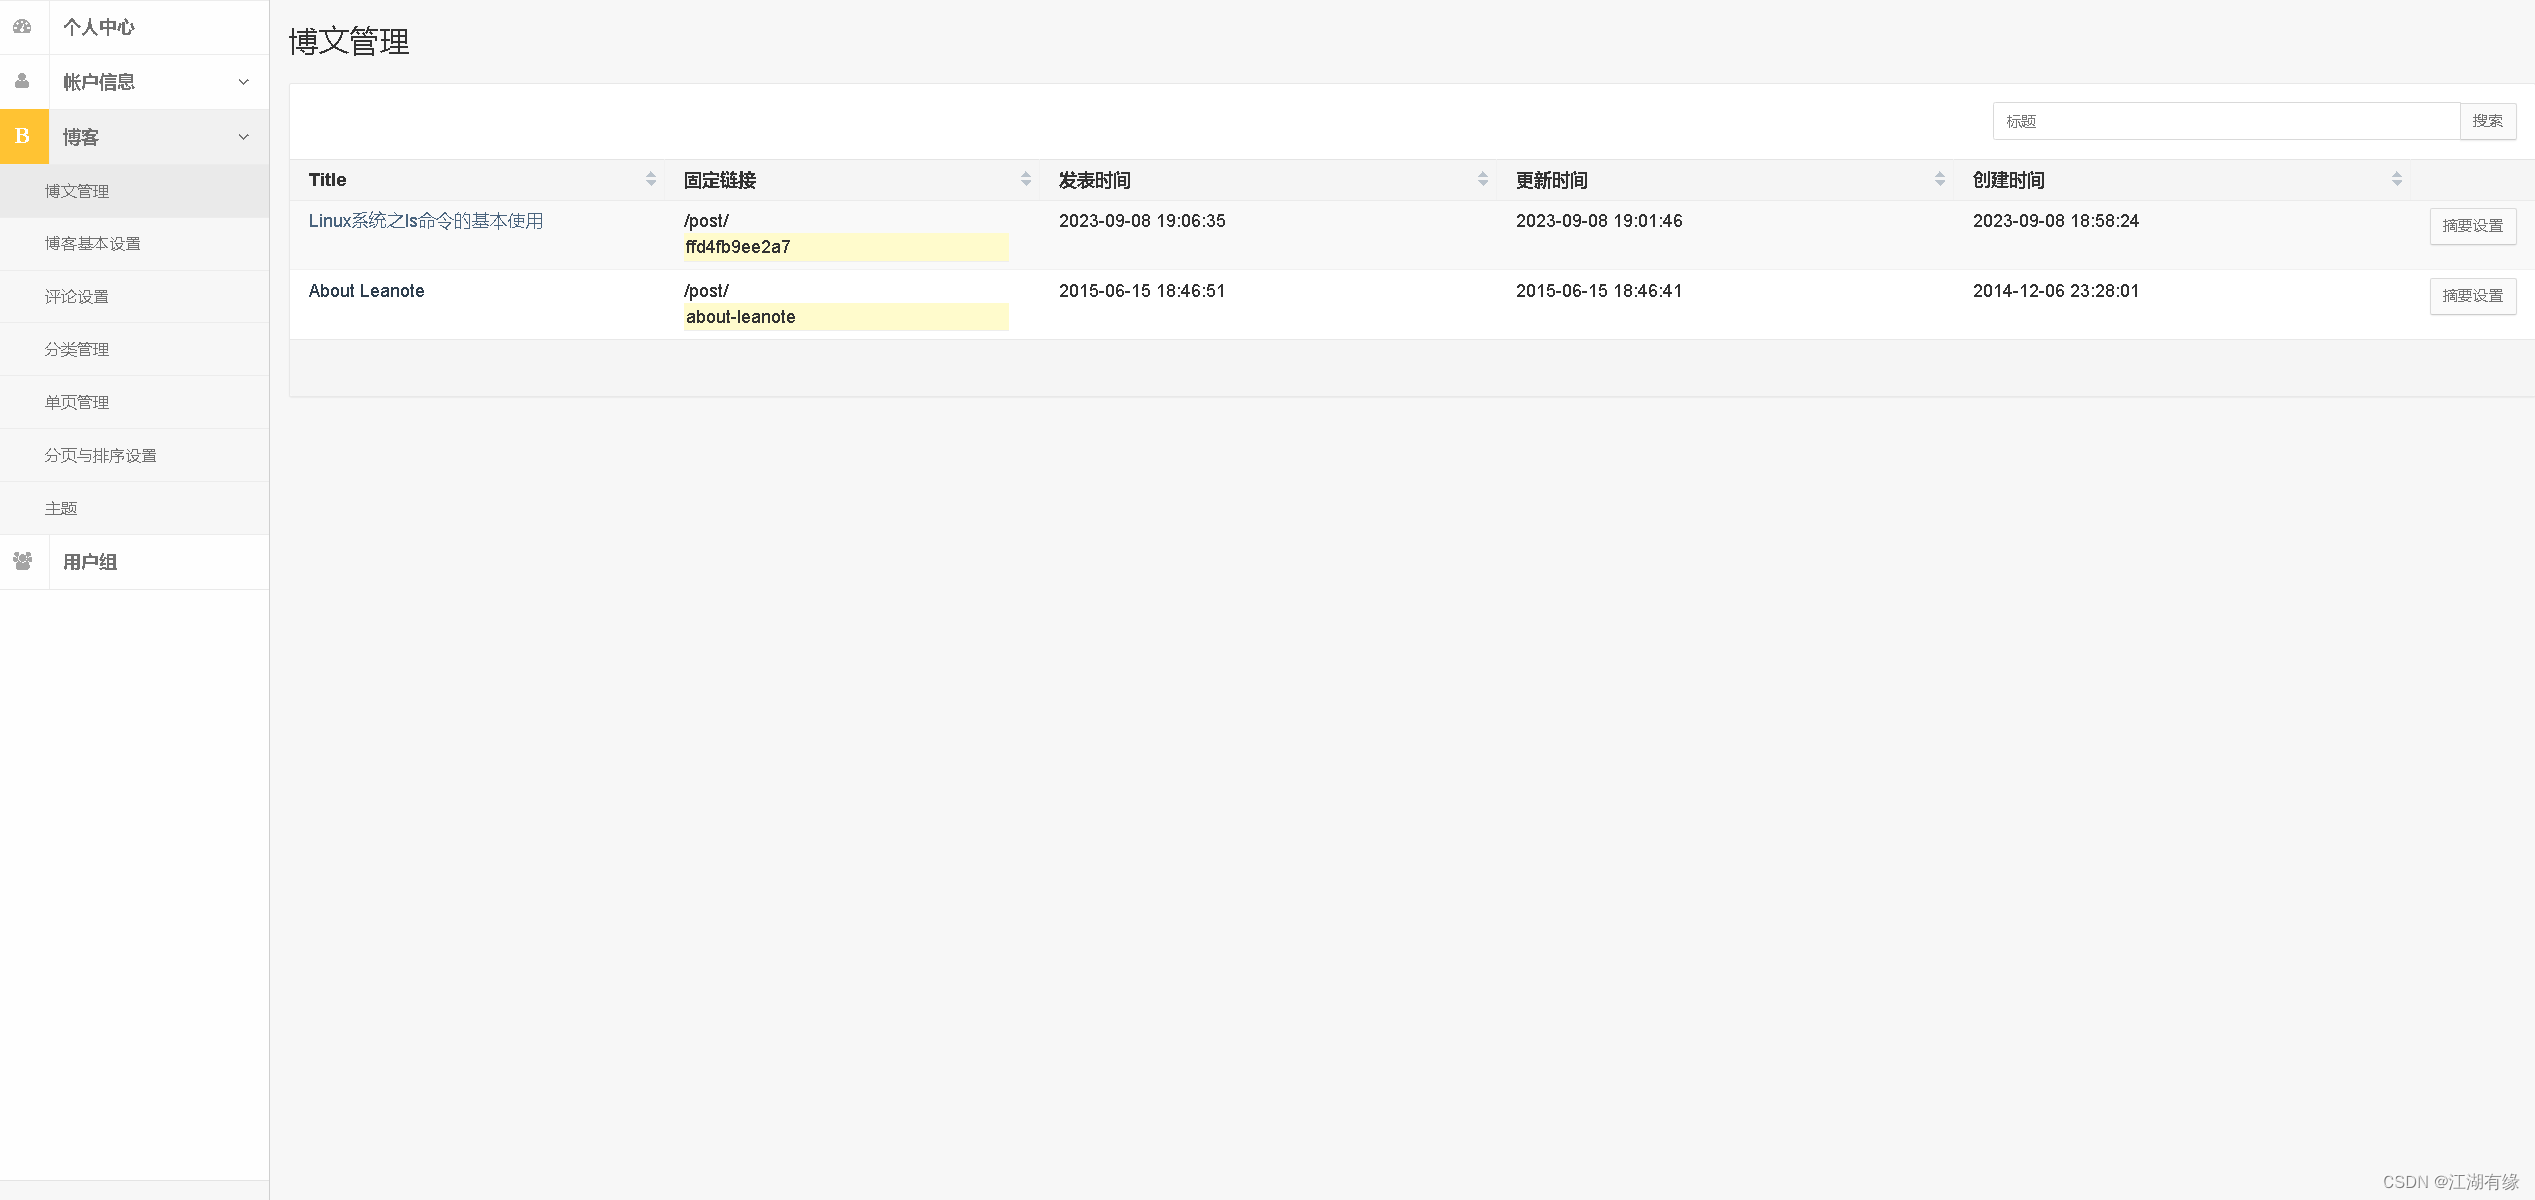
Task: Open 分类管理 submenu item
Action: point(134,349)
